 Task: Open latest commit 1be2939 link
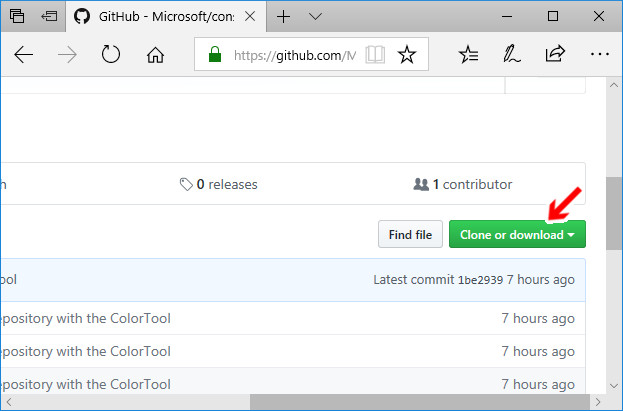pyautogui.click(x=480, y=280)
